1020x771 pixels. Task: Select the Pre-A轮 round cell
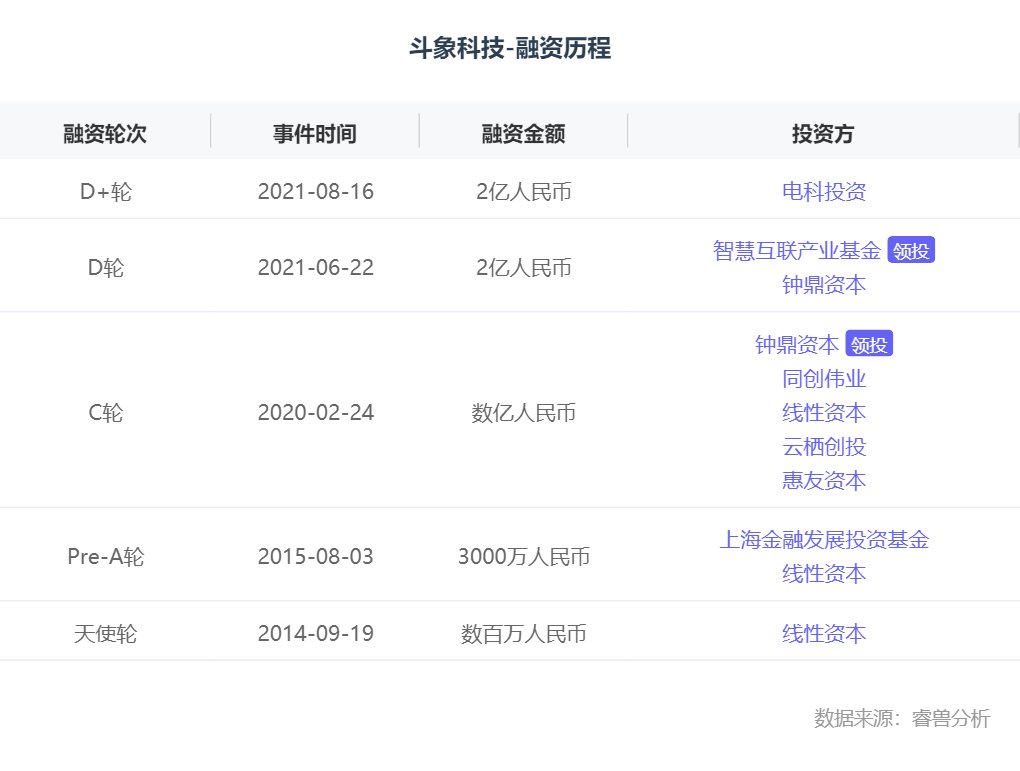coord(105,556)
